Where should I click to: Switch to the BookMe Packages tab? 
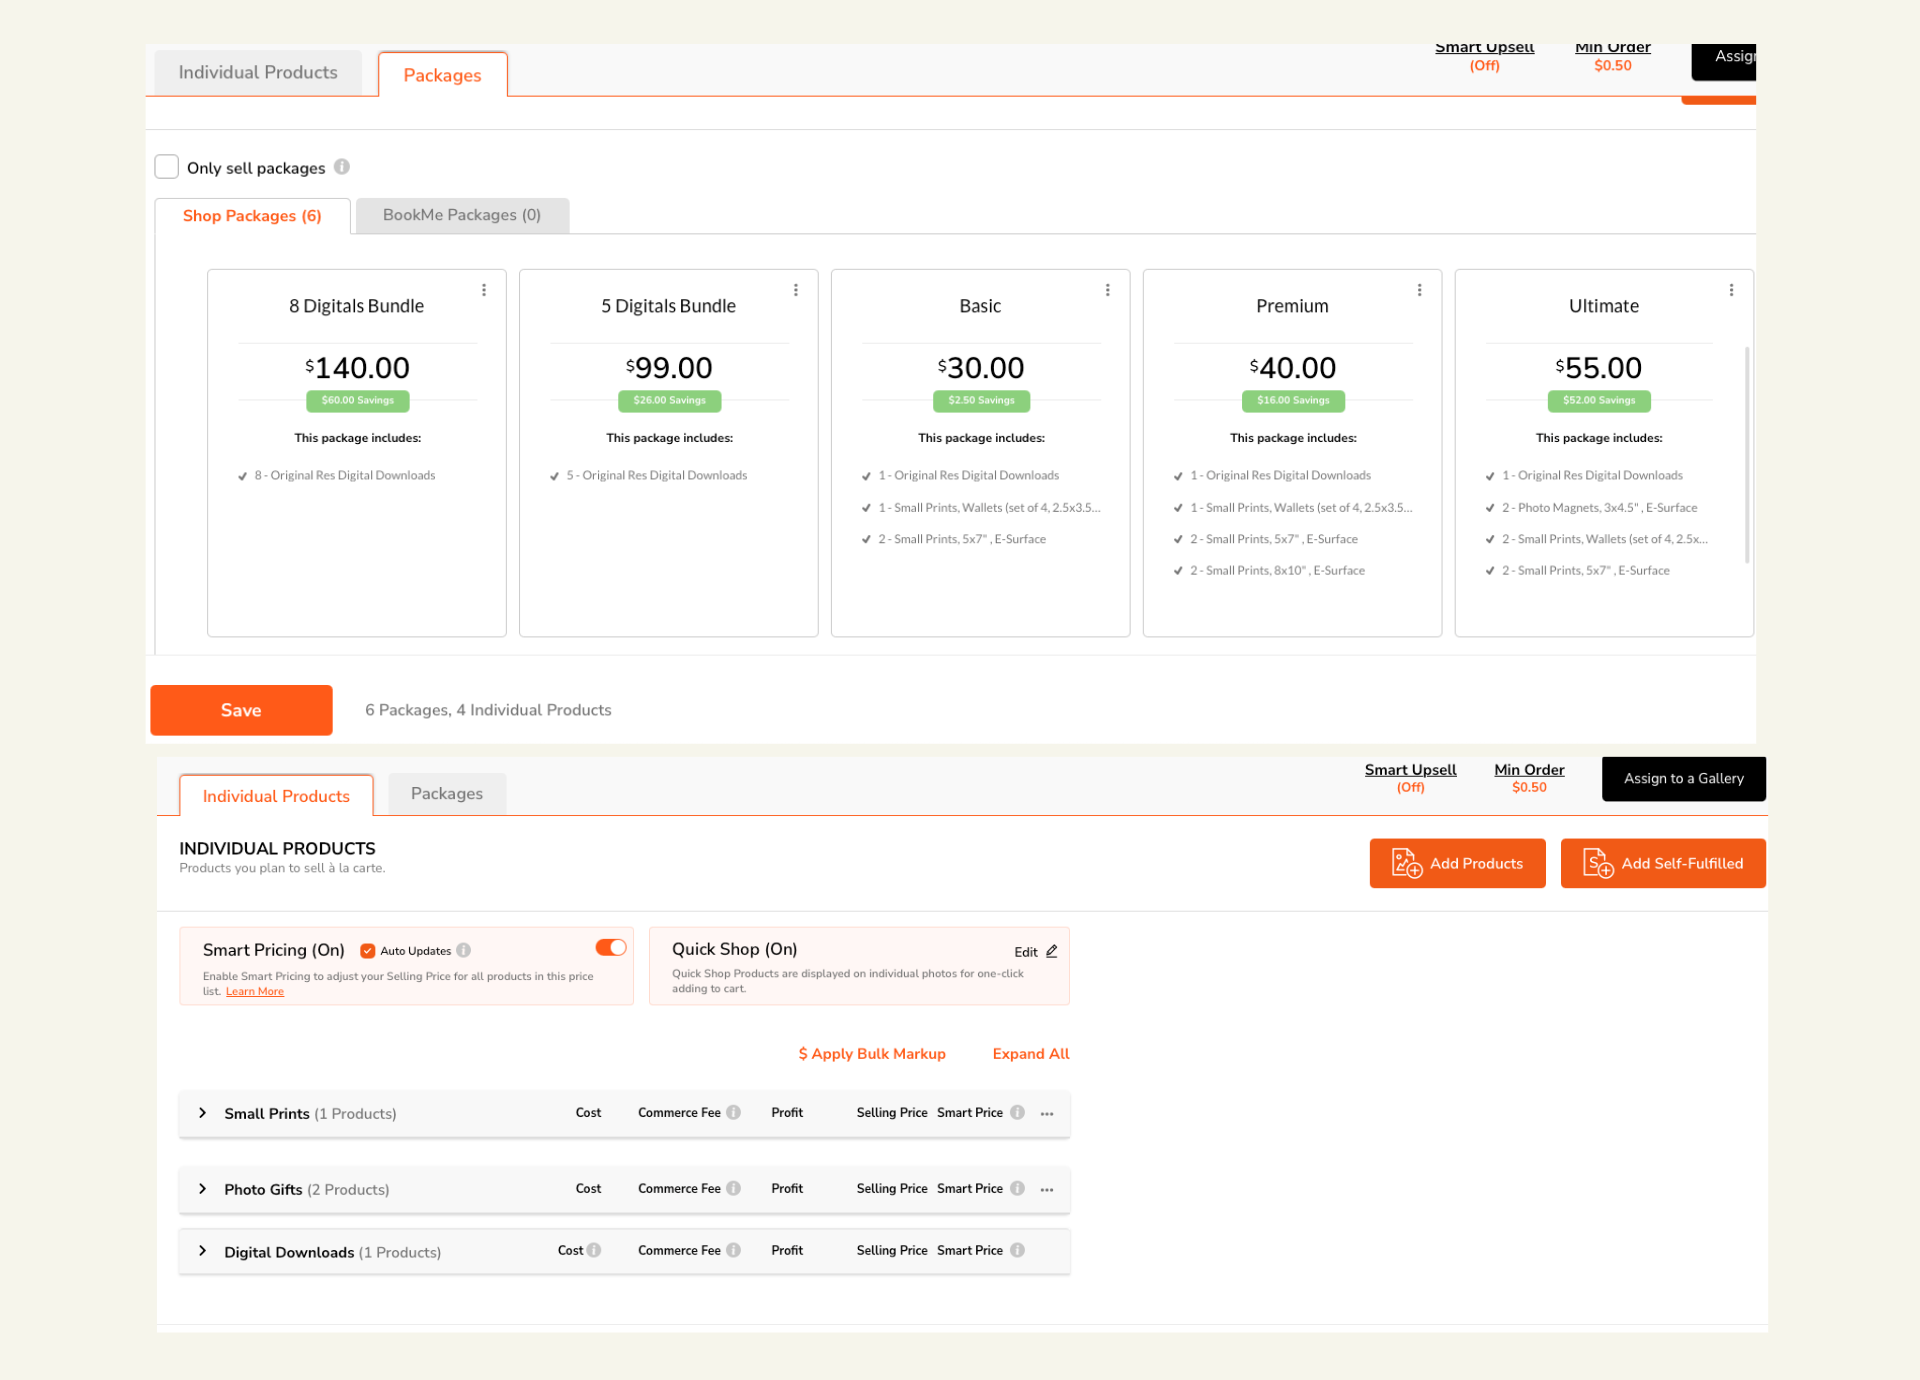(461, 215)
